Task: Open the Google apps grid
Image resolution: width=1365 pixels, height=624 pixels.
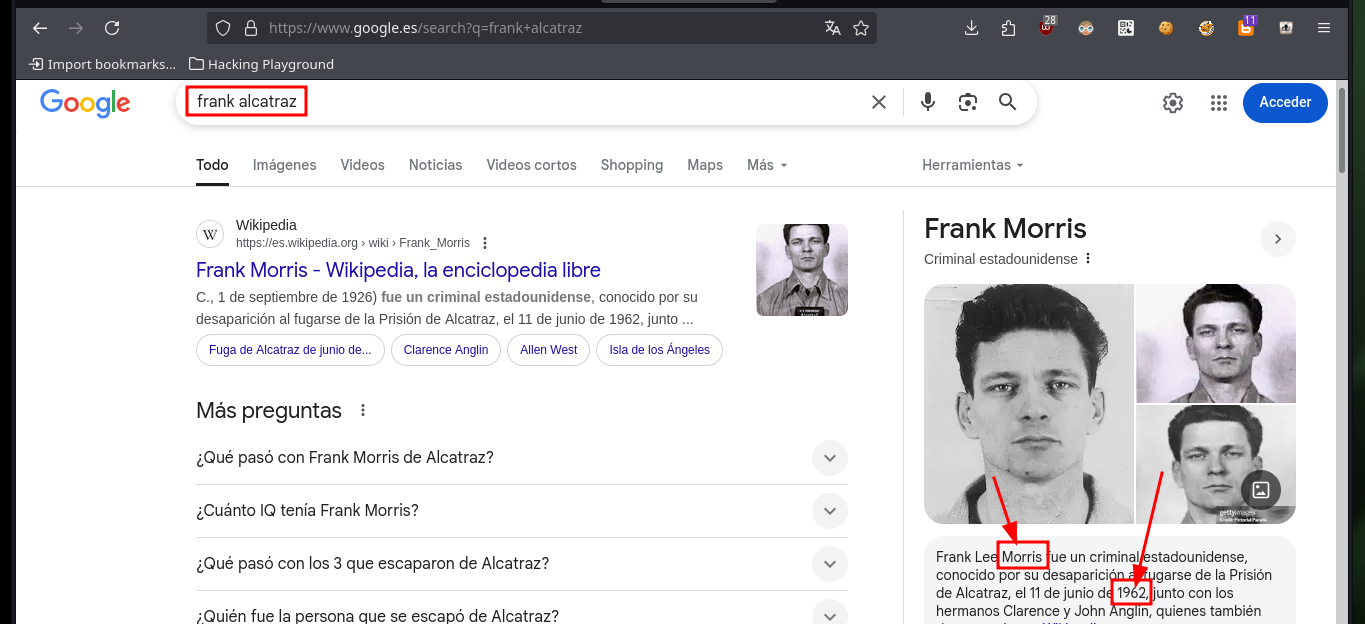Action: [x=1218, y=103]
